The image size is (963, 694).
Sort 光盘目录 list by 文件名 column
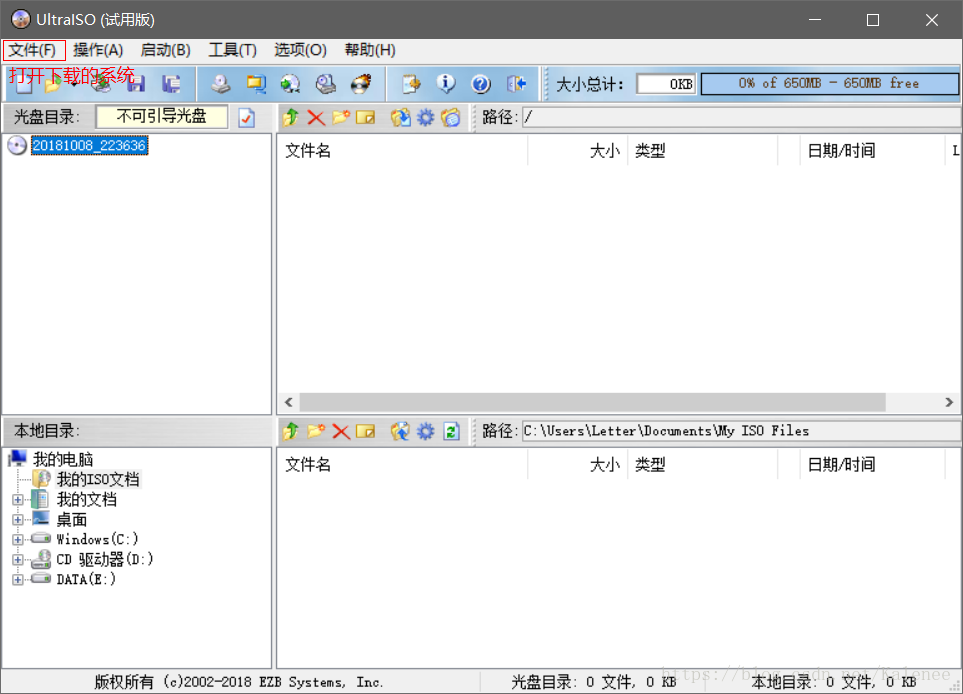point(402,150)
